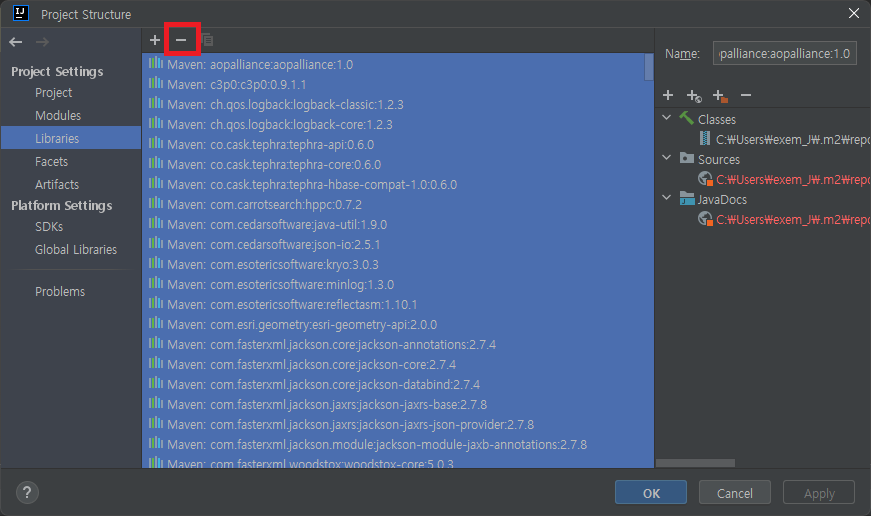This screenshot has width=871, height=516.
Task: Select Maven: ch.qos.logback:logback-core:1.2.3
Action: [x=398, y=124]
